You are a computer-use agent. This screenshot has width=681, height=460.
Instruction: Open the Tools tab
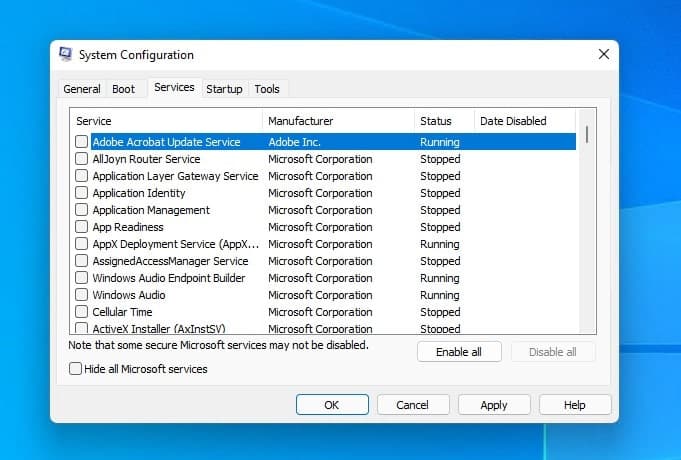pos(267,89)
